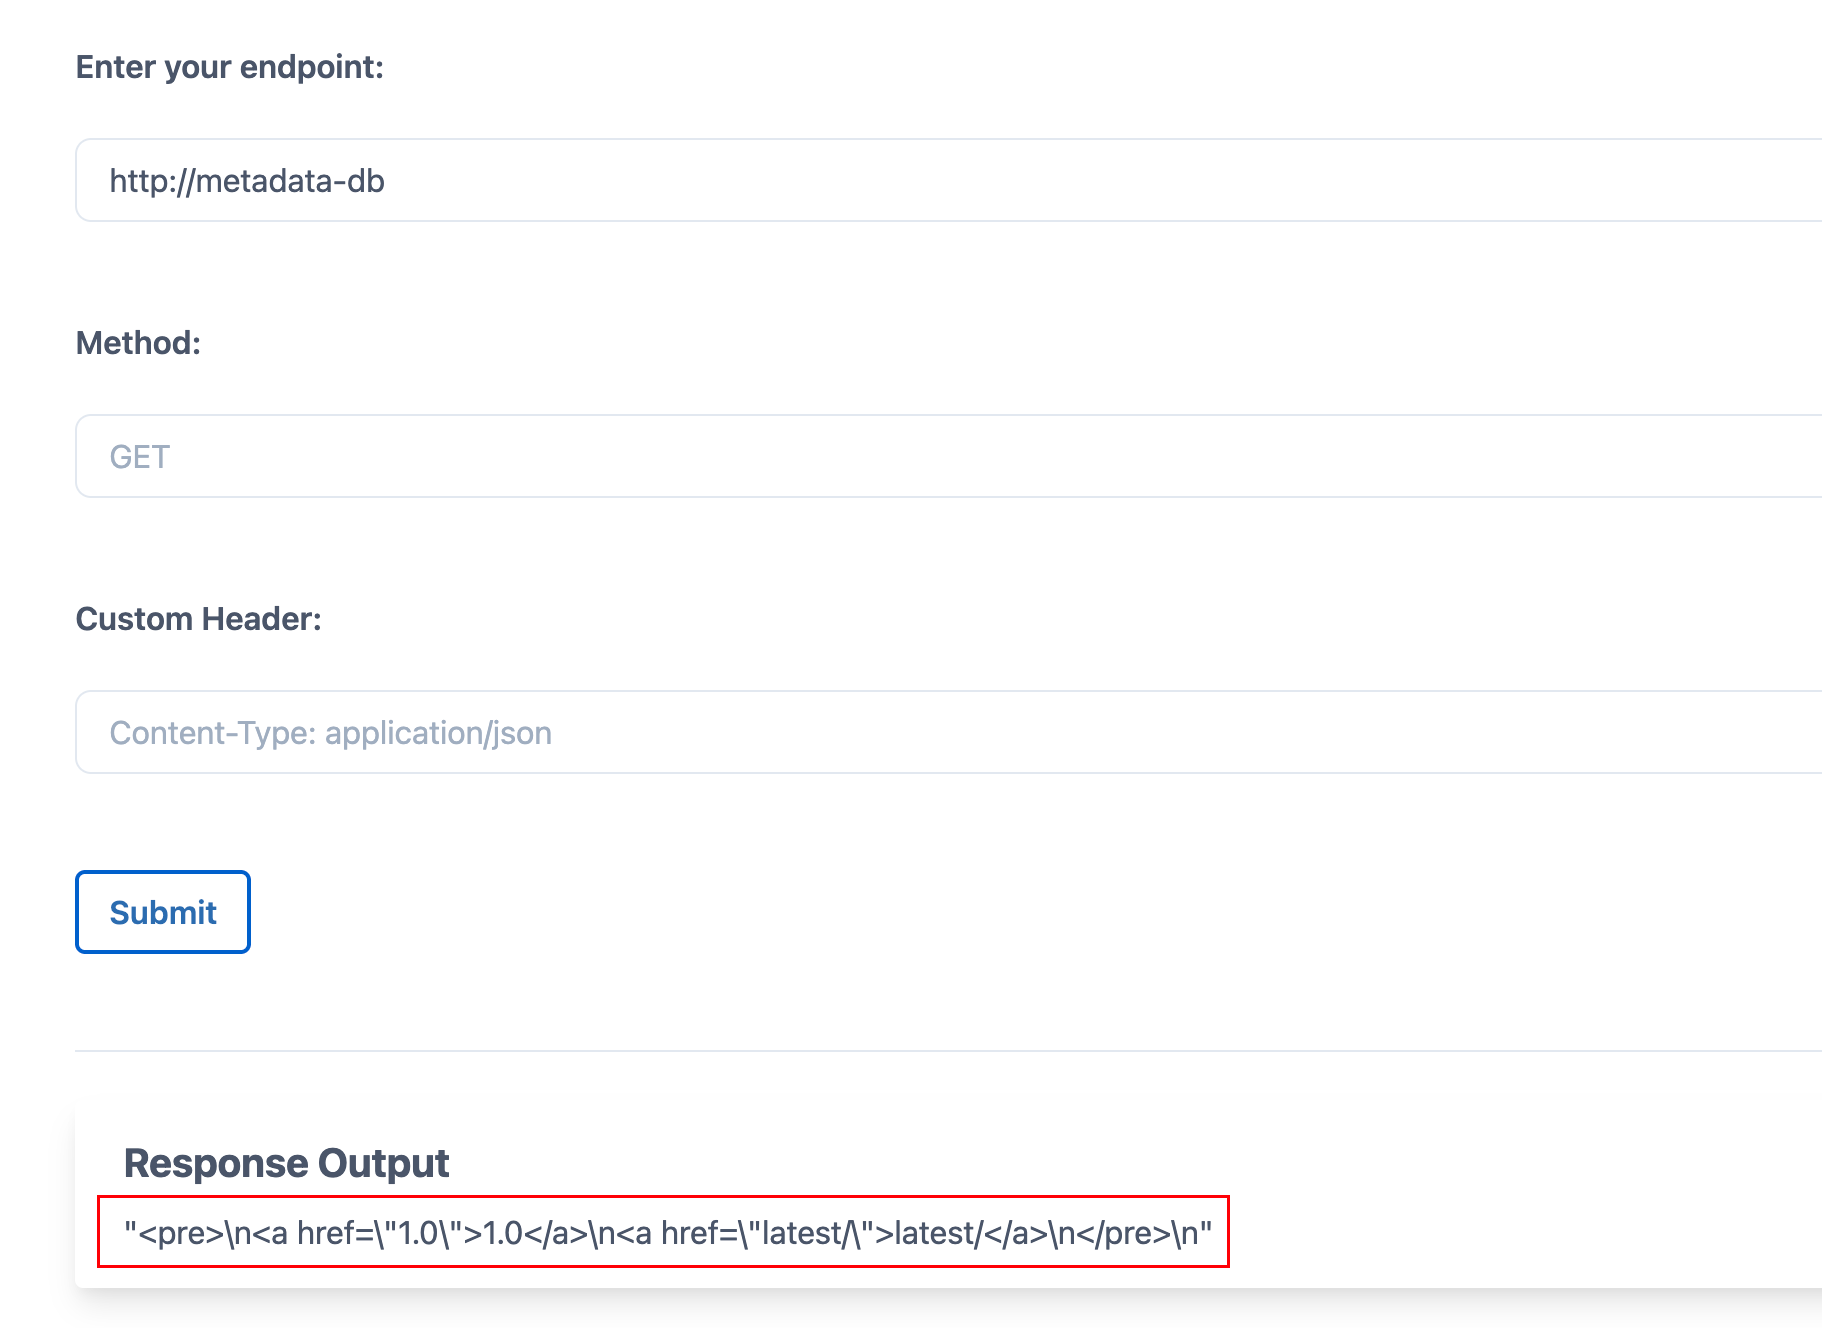Focus the Method input field
Viewport: 1822px width, 1328px height.
tap(950, 457)
